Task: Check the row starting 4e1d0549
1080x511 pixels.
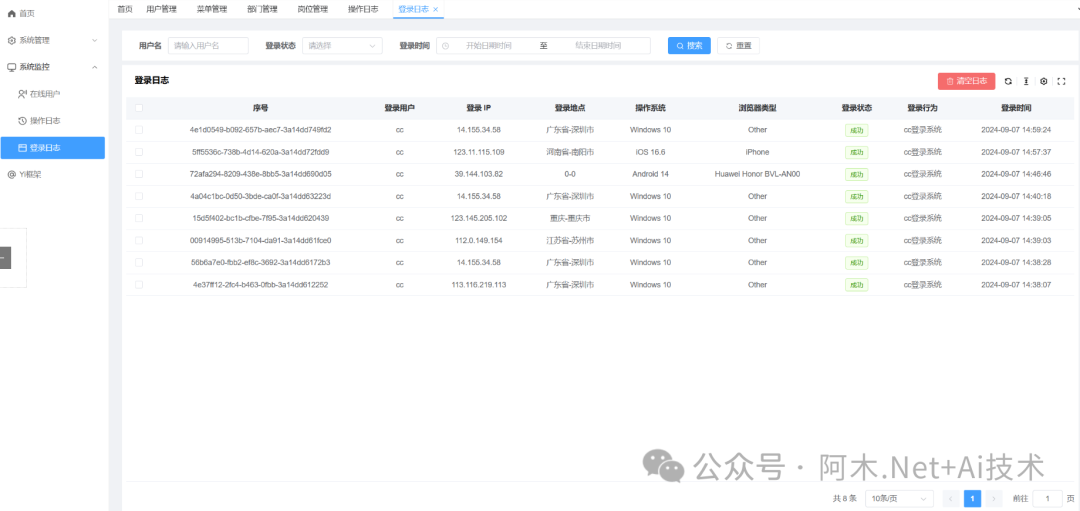Action: click(x=139, y=130)
